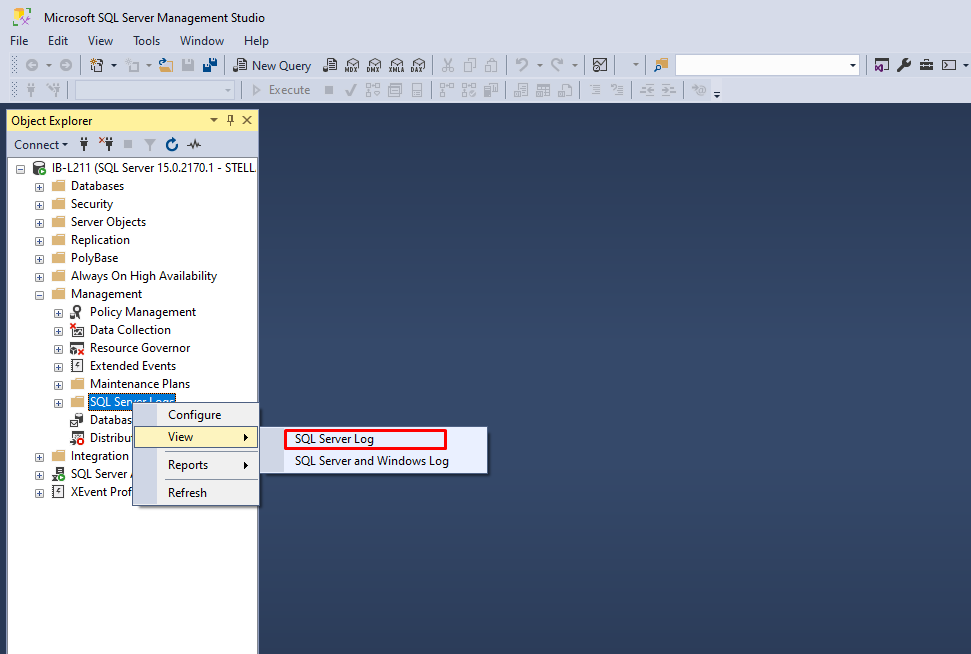Open the Help menu
This screenshot has width=971, height=654.
[256, 41]
